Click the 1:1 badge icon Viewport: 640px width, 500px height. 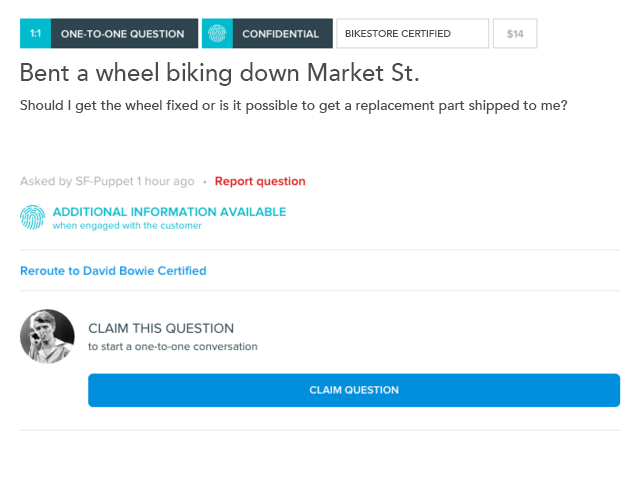[x=36, y=33]
